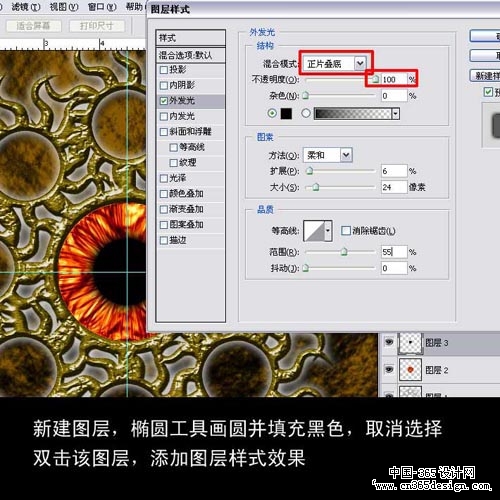Enable the 消除锯齿 anti-alias checkbox
This screenshot has height=500, width=500.
coord(346,230)
